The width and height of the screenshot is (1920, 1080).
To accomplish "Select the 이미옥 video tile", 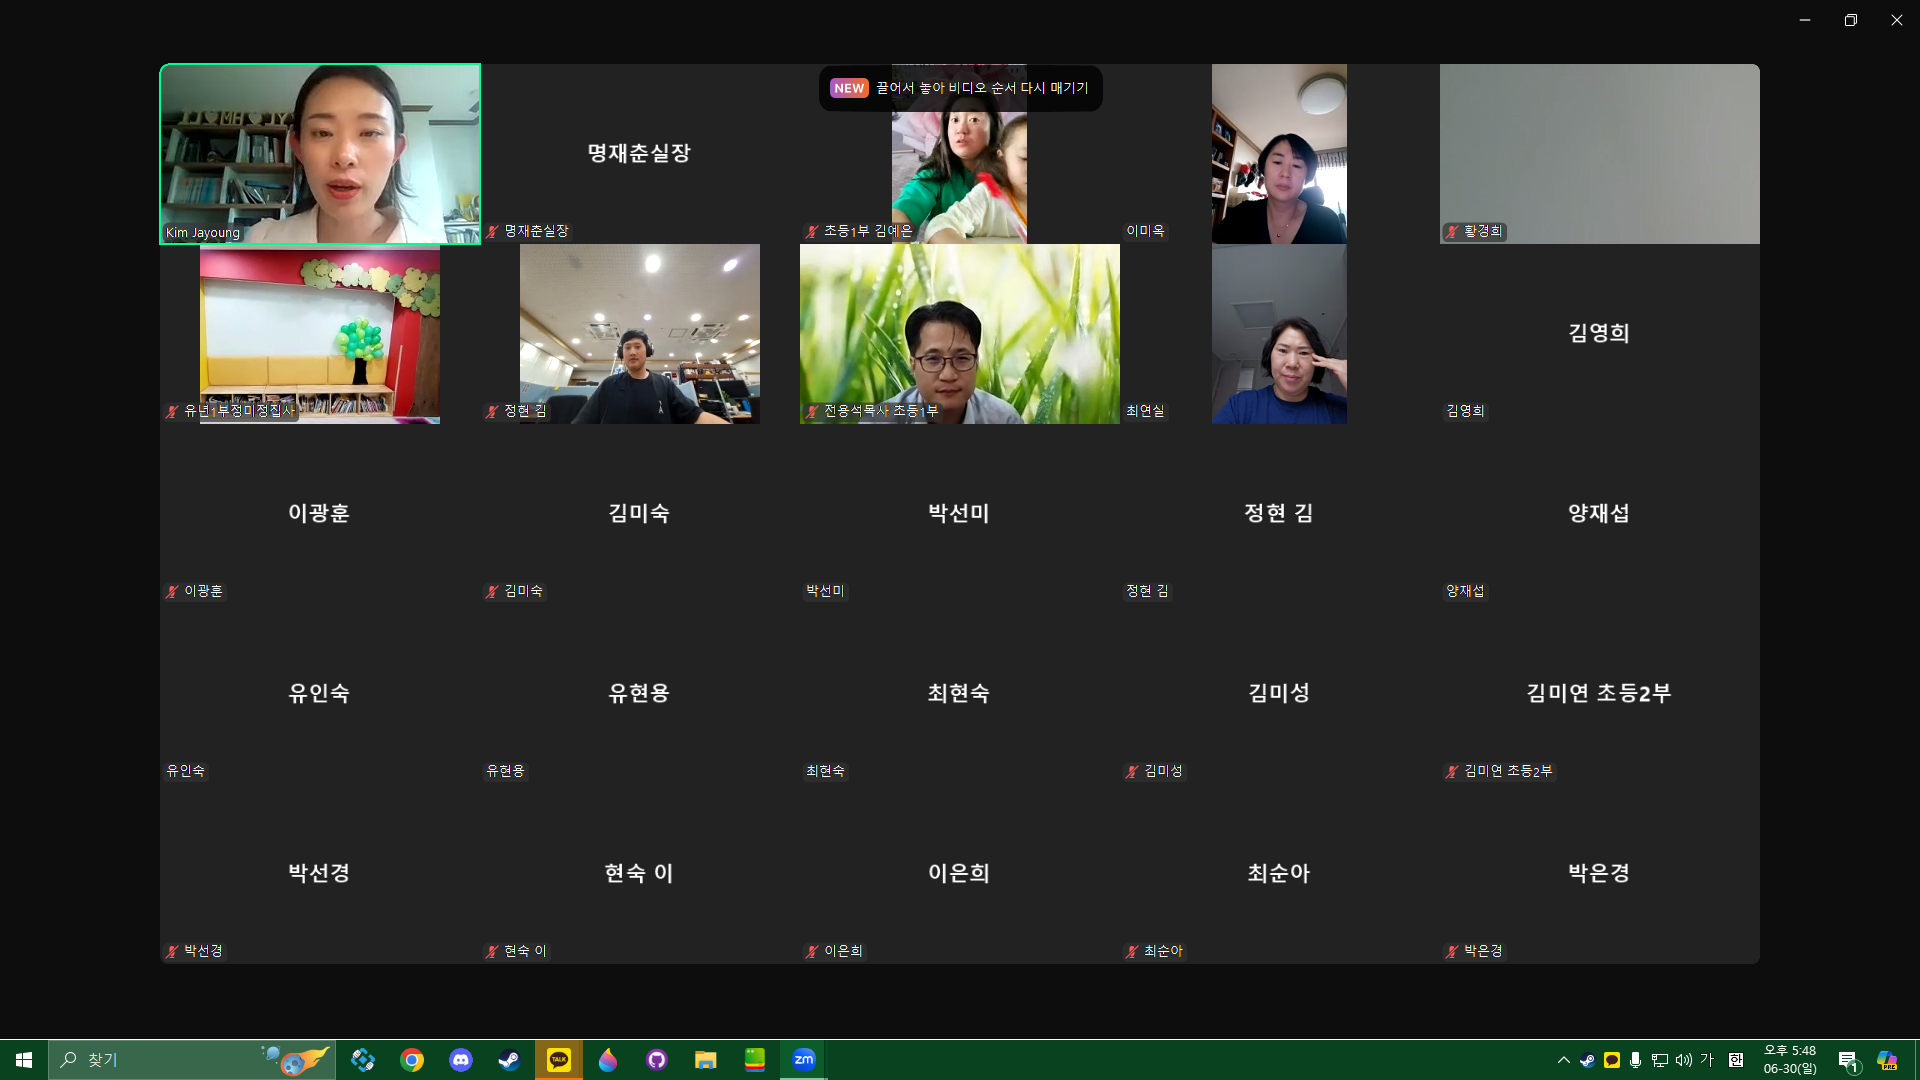I will pyautogui.click(x=1279, y=154).
